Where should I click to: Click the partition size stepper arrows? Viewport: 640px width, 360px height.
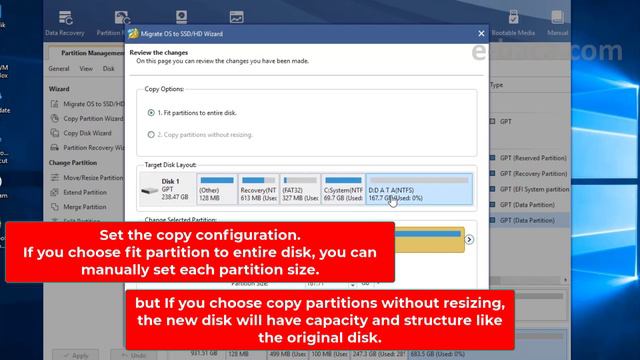[352, 284]
